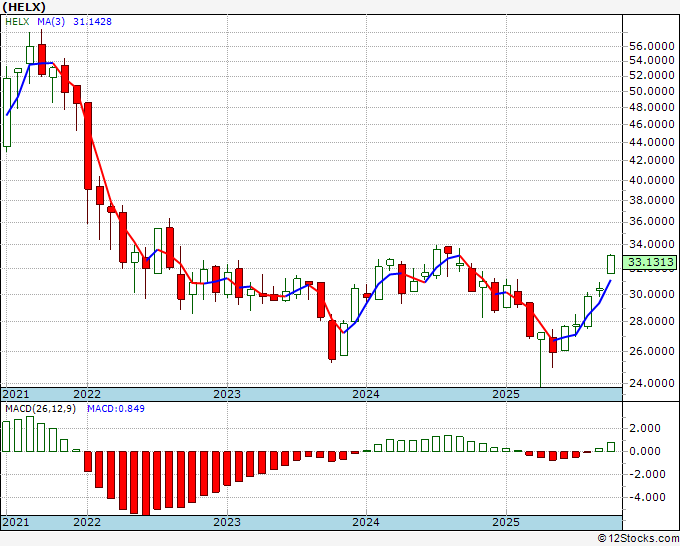
Task: Click the MACD(26,12,9) indicator label
Action: click(40, 409)
